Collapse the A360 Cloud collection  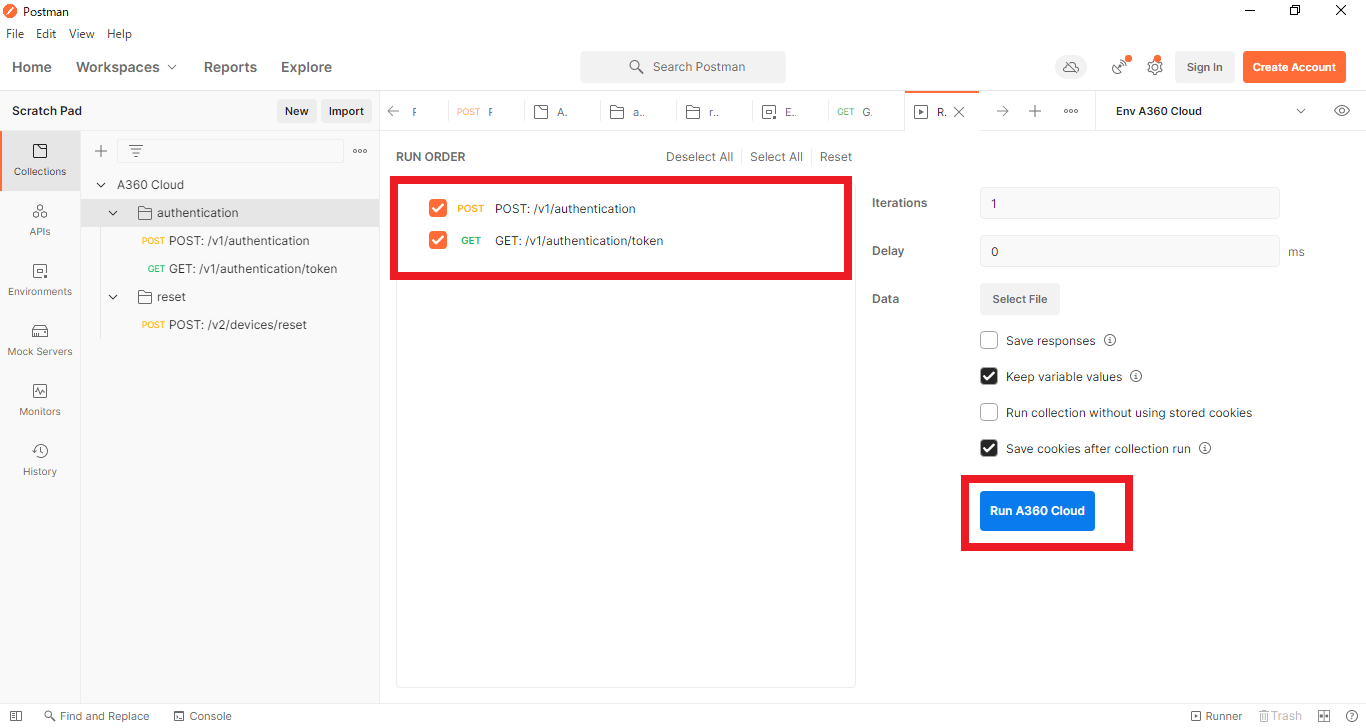pyautogui.click(x=101, y=185)
